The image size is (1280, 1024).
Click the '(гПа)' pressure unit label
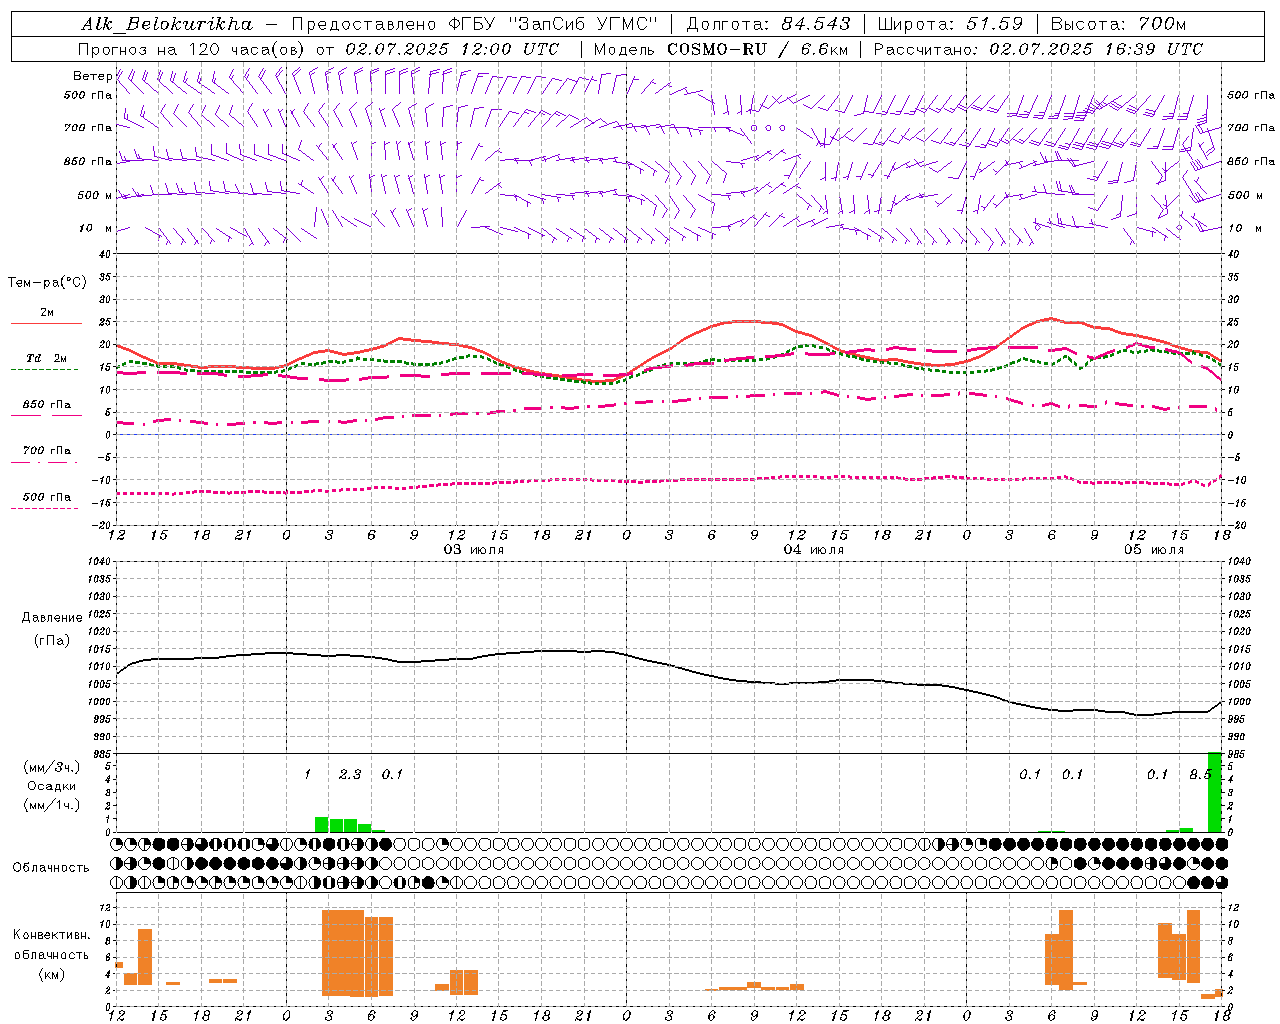tap(52, 641)
